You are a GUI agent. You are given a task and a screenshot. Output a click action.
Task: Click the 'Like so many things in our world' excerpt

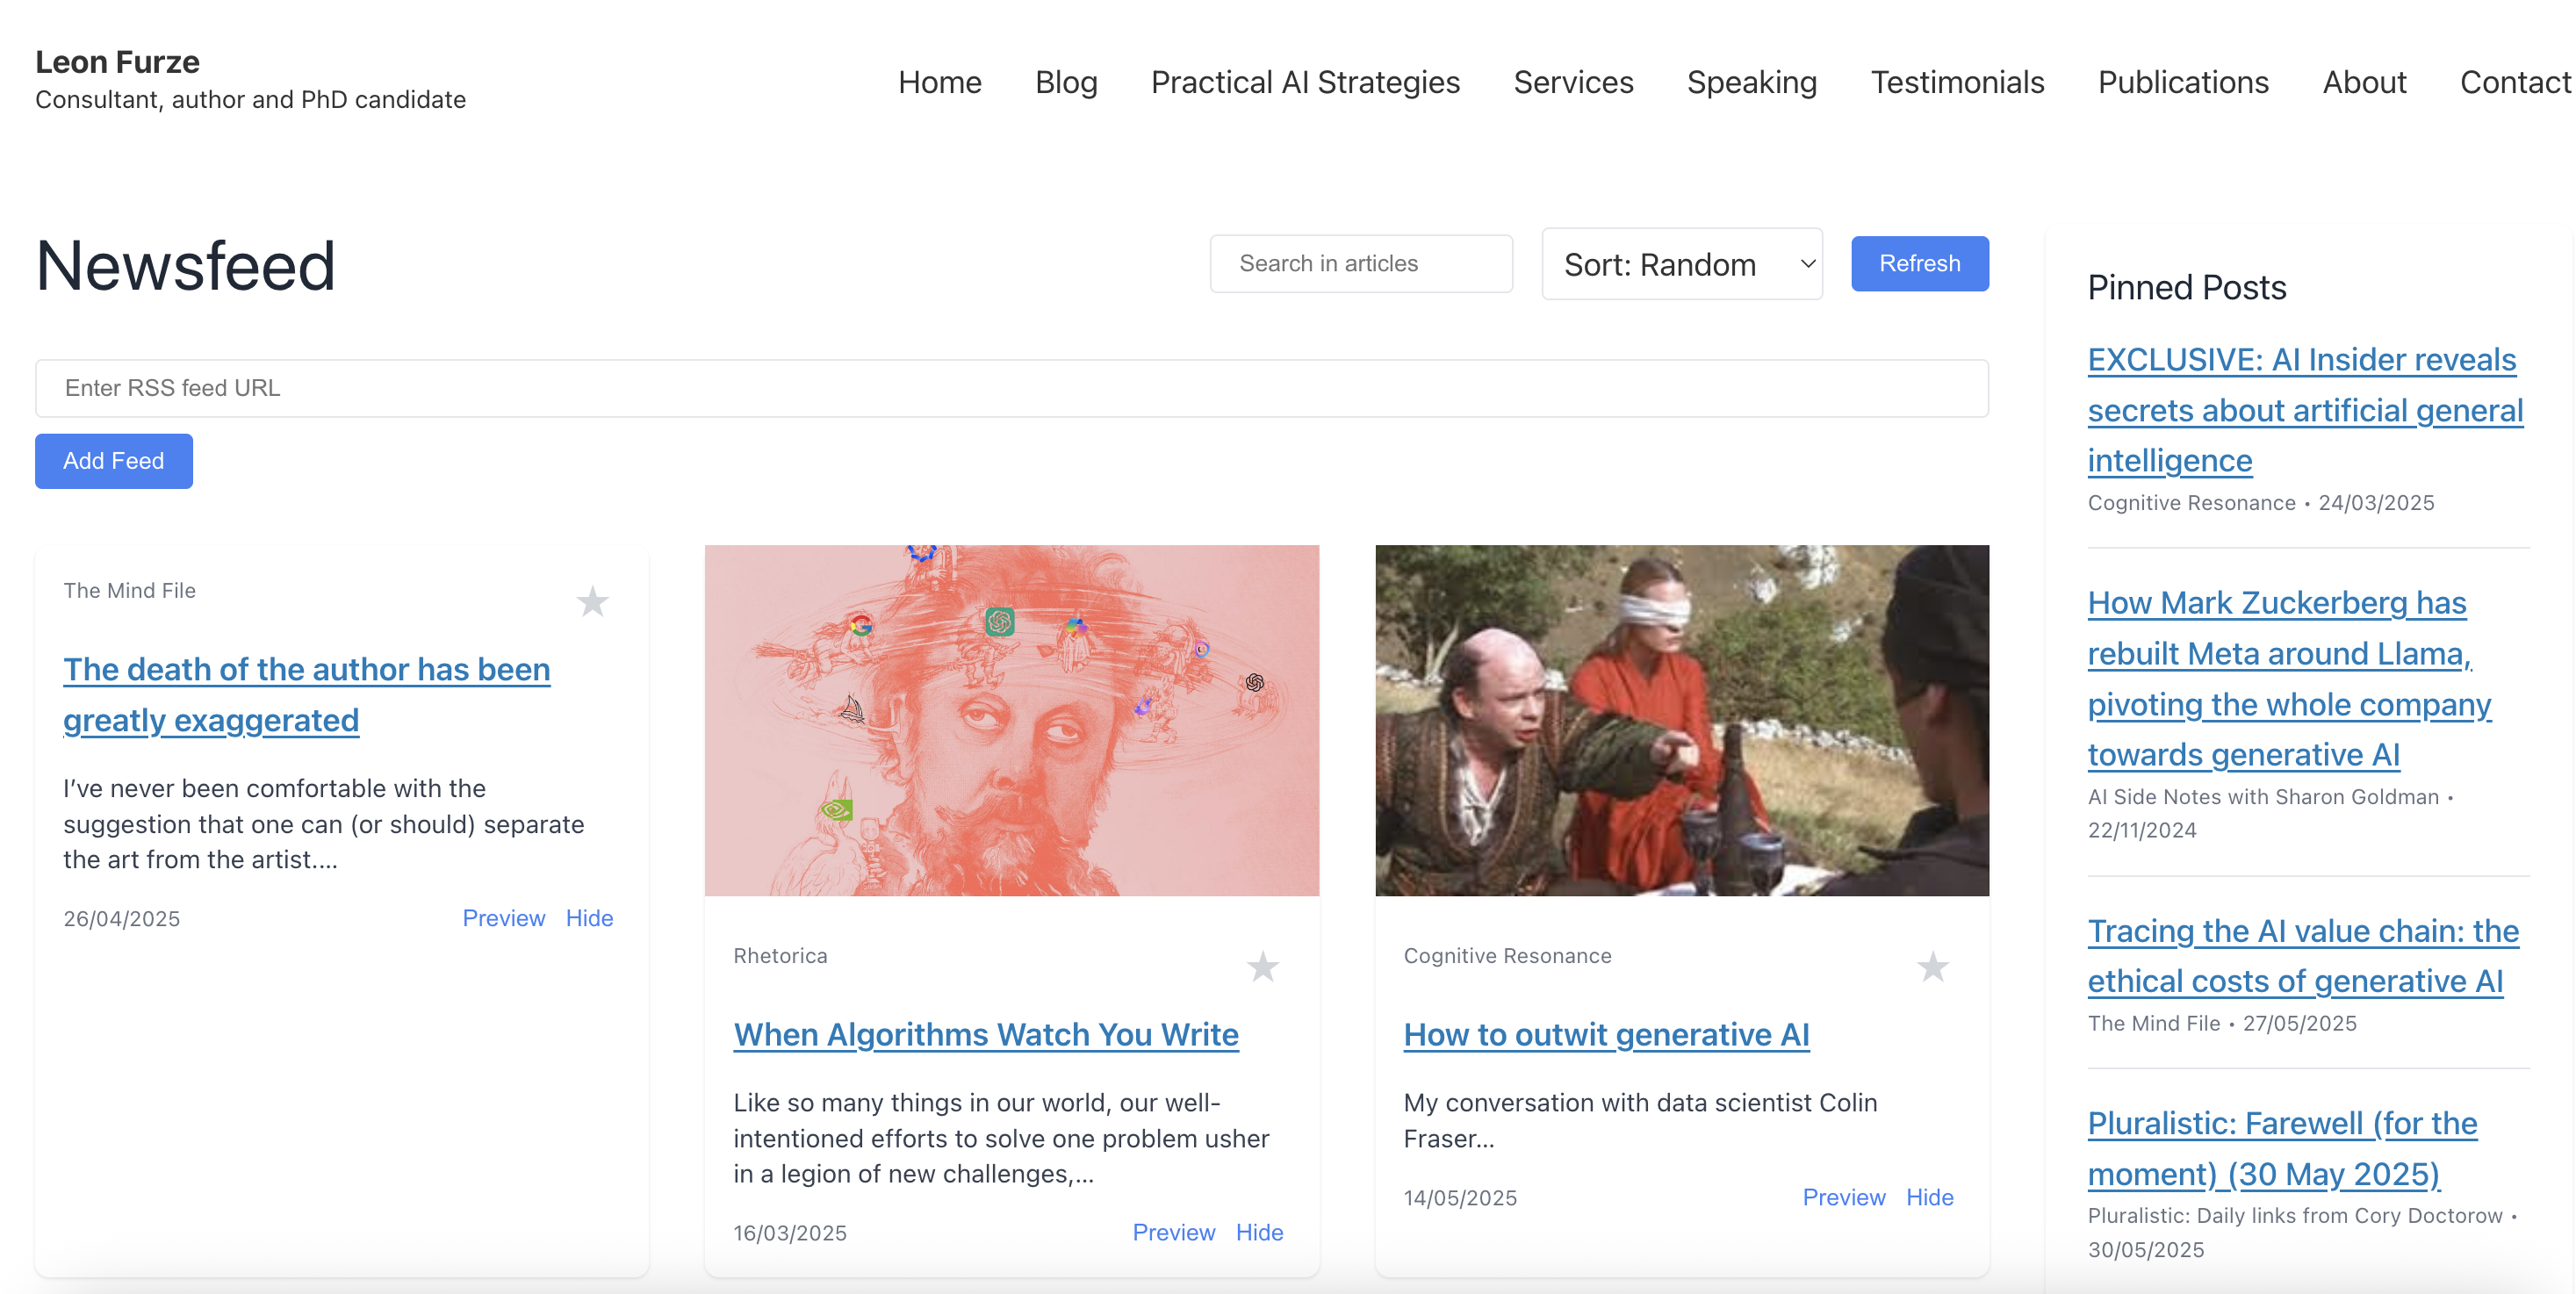pyautogui.click(x=1001, y=1138)
